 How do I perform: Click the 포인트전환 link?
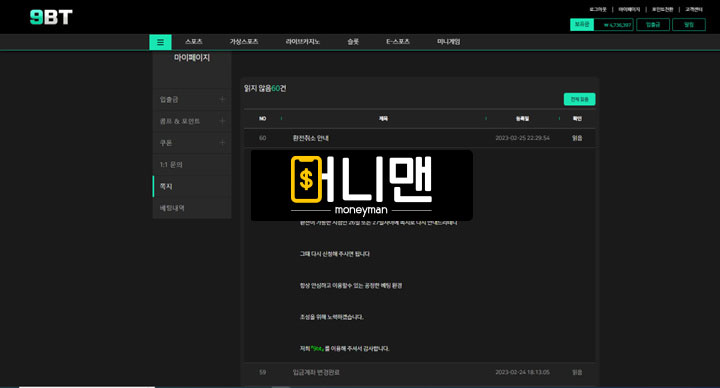pyautogui.click(x=663, y=9)
